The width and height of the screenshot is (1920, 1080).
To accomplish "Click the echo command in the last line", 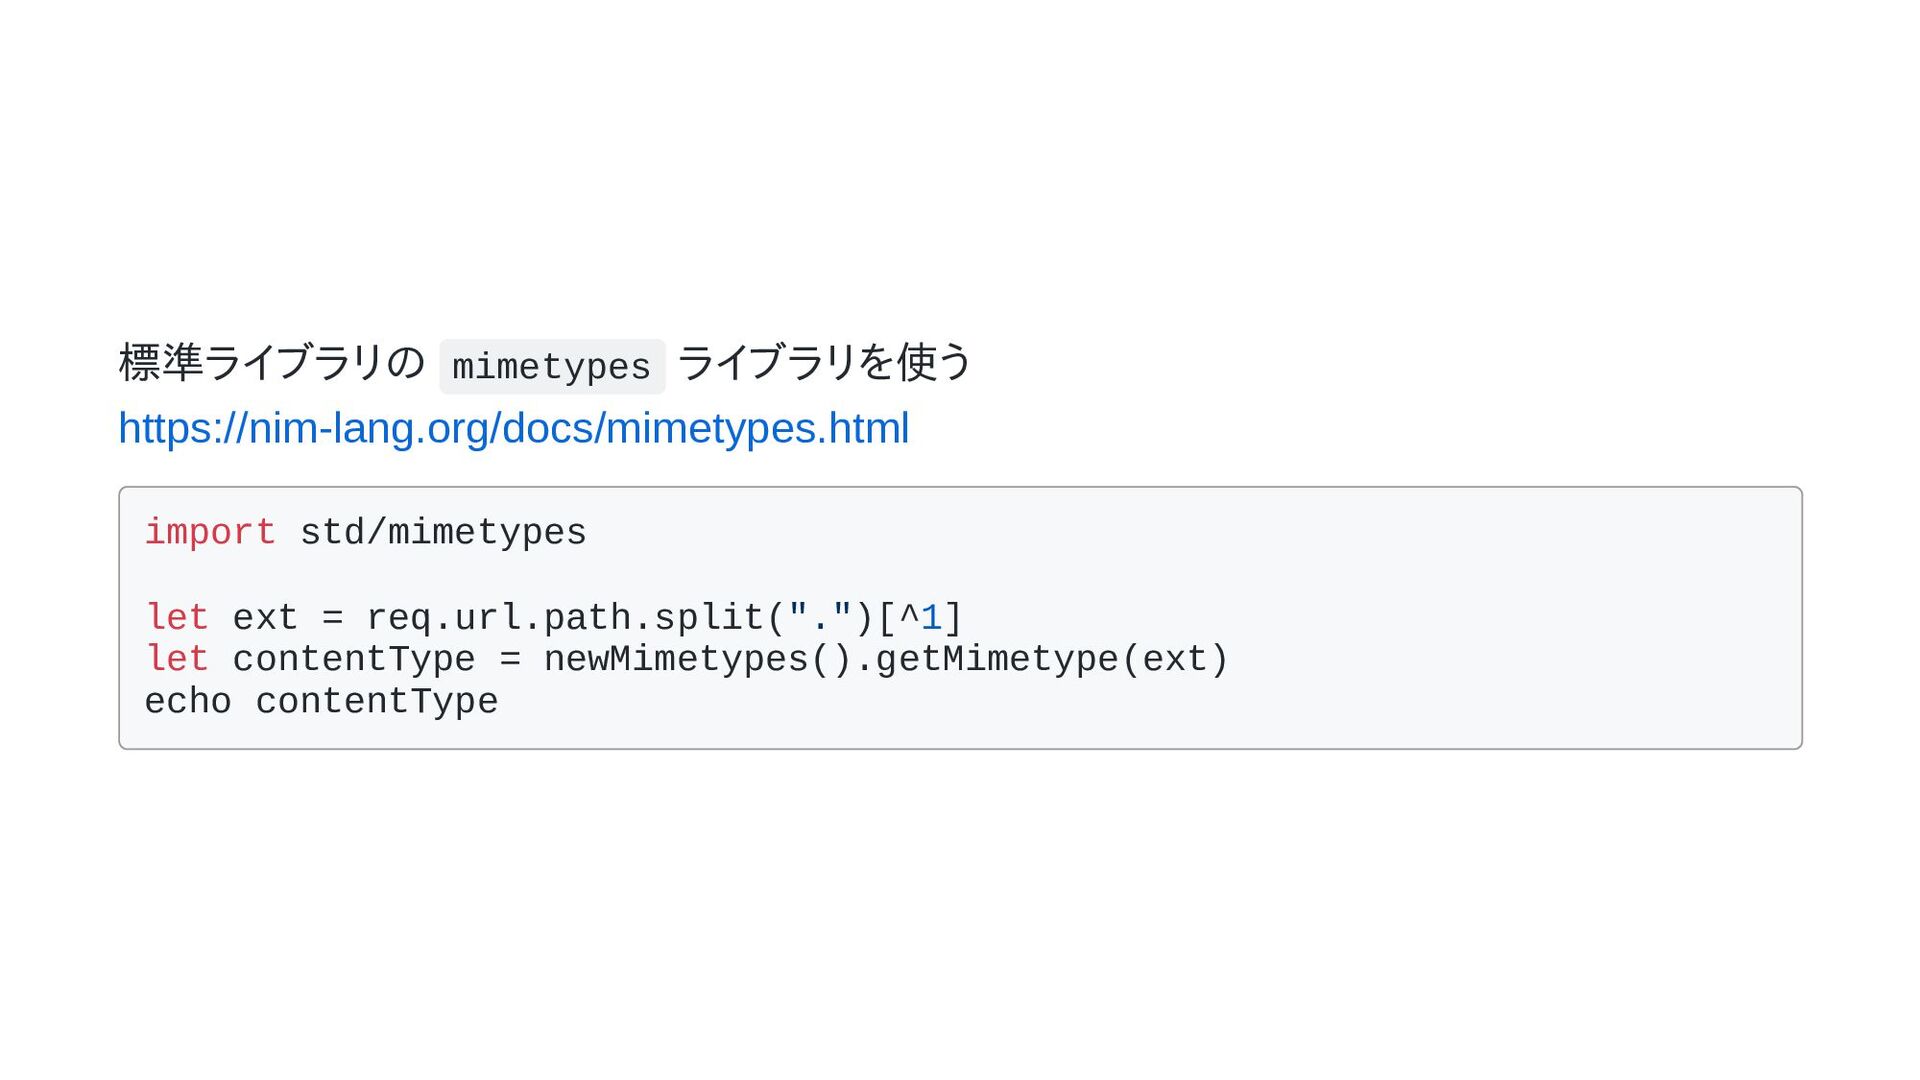I will [x=188, y=702].
